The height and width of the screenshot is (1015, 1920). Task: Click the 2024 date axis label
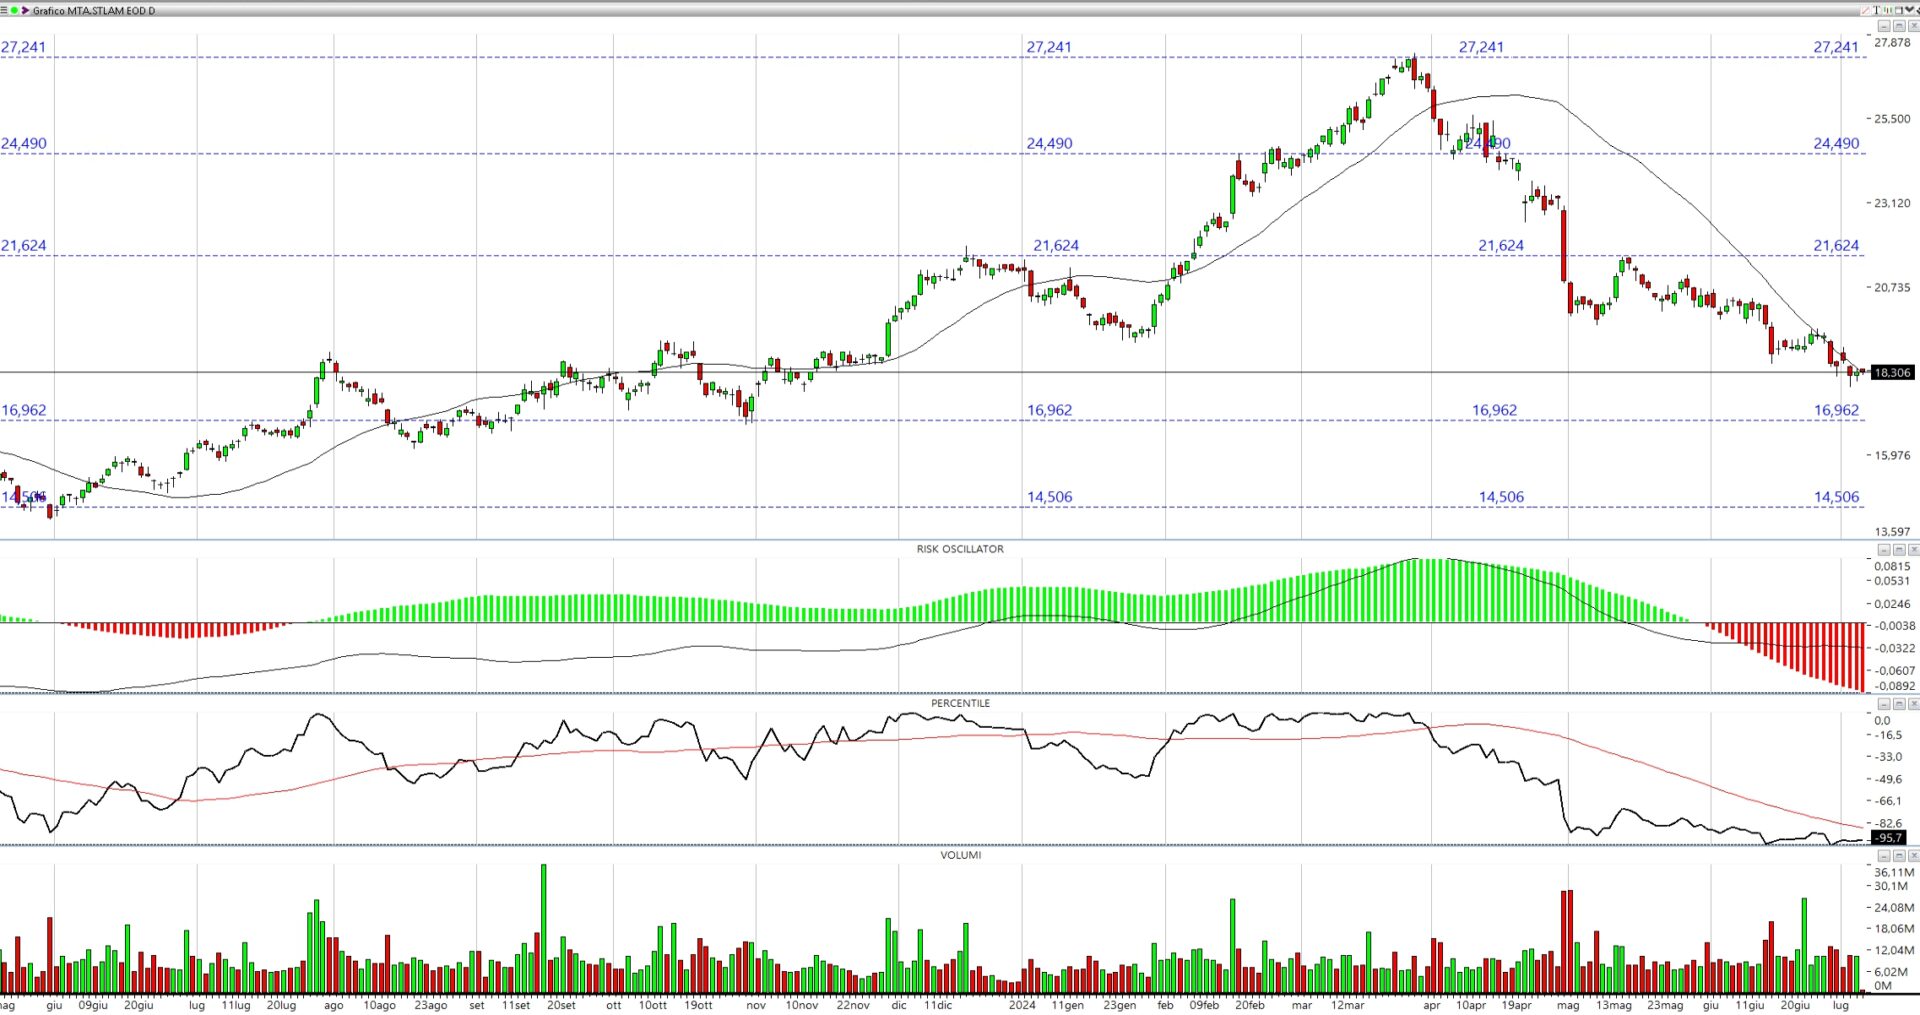(1022, 1005)
